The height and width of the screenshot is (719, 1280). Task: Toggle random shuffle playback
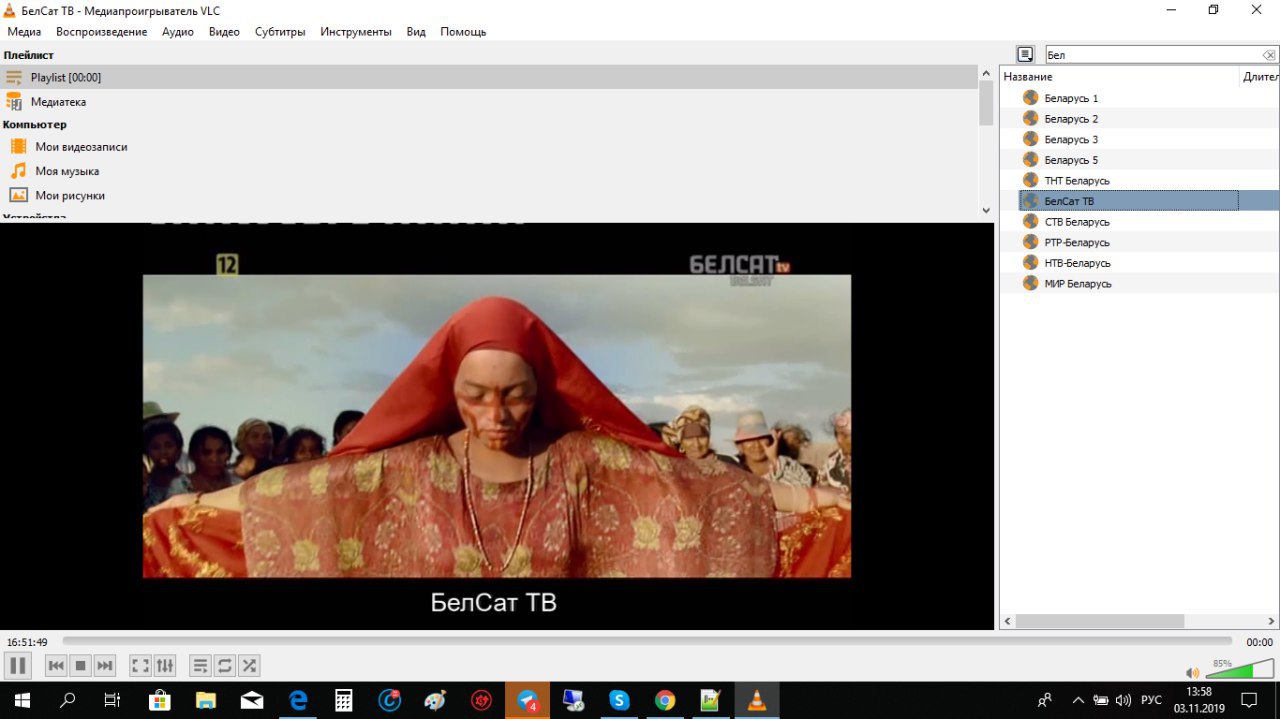point(249,665)
